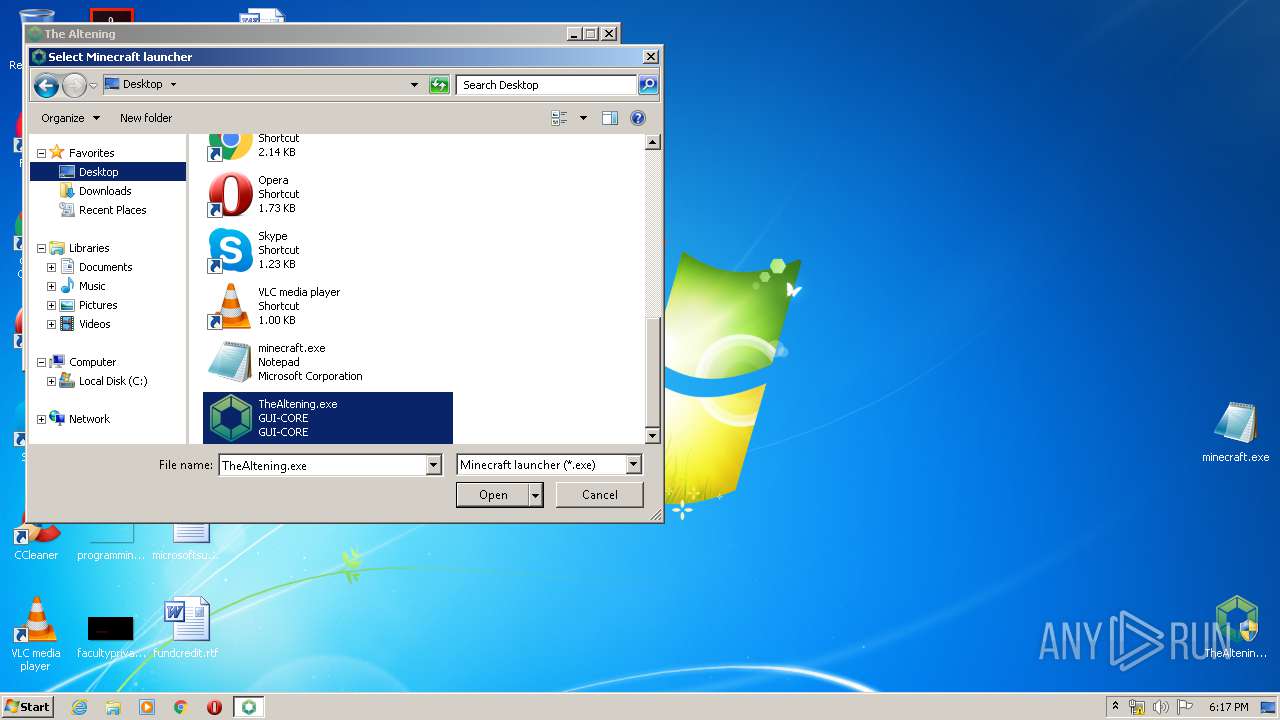Select the Skype shortcut file

point(328,250)
